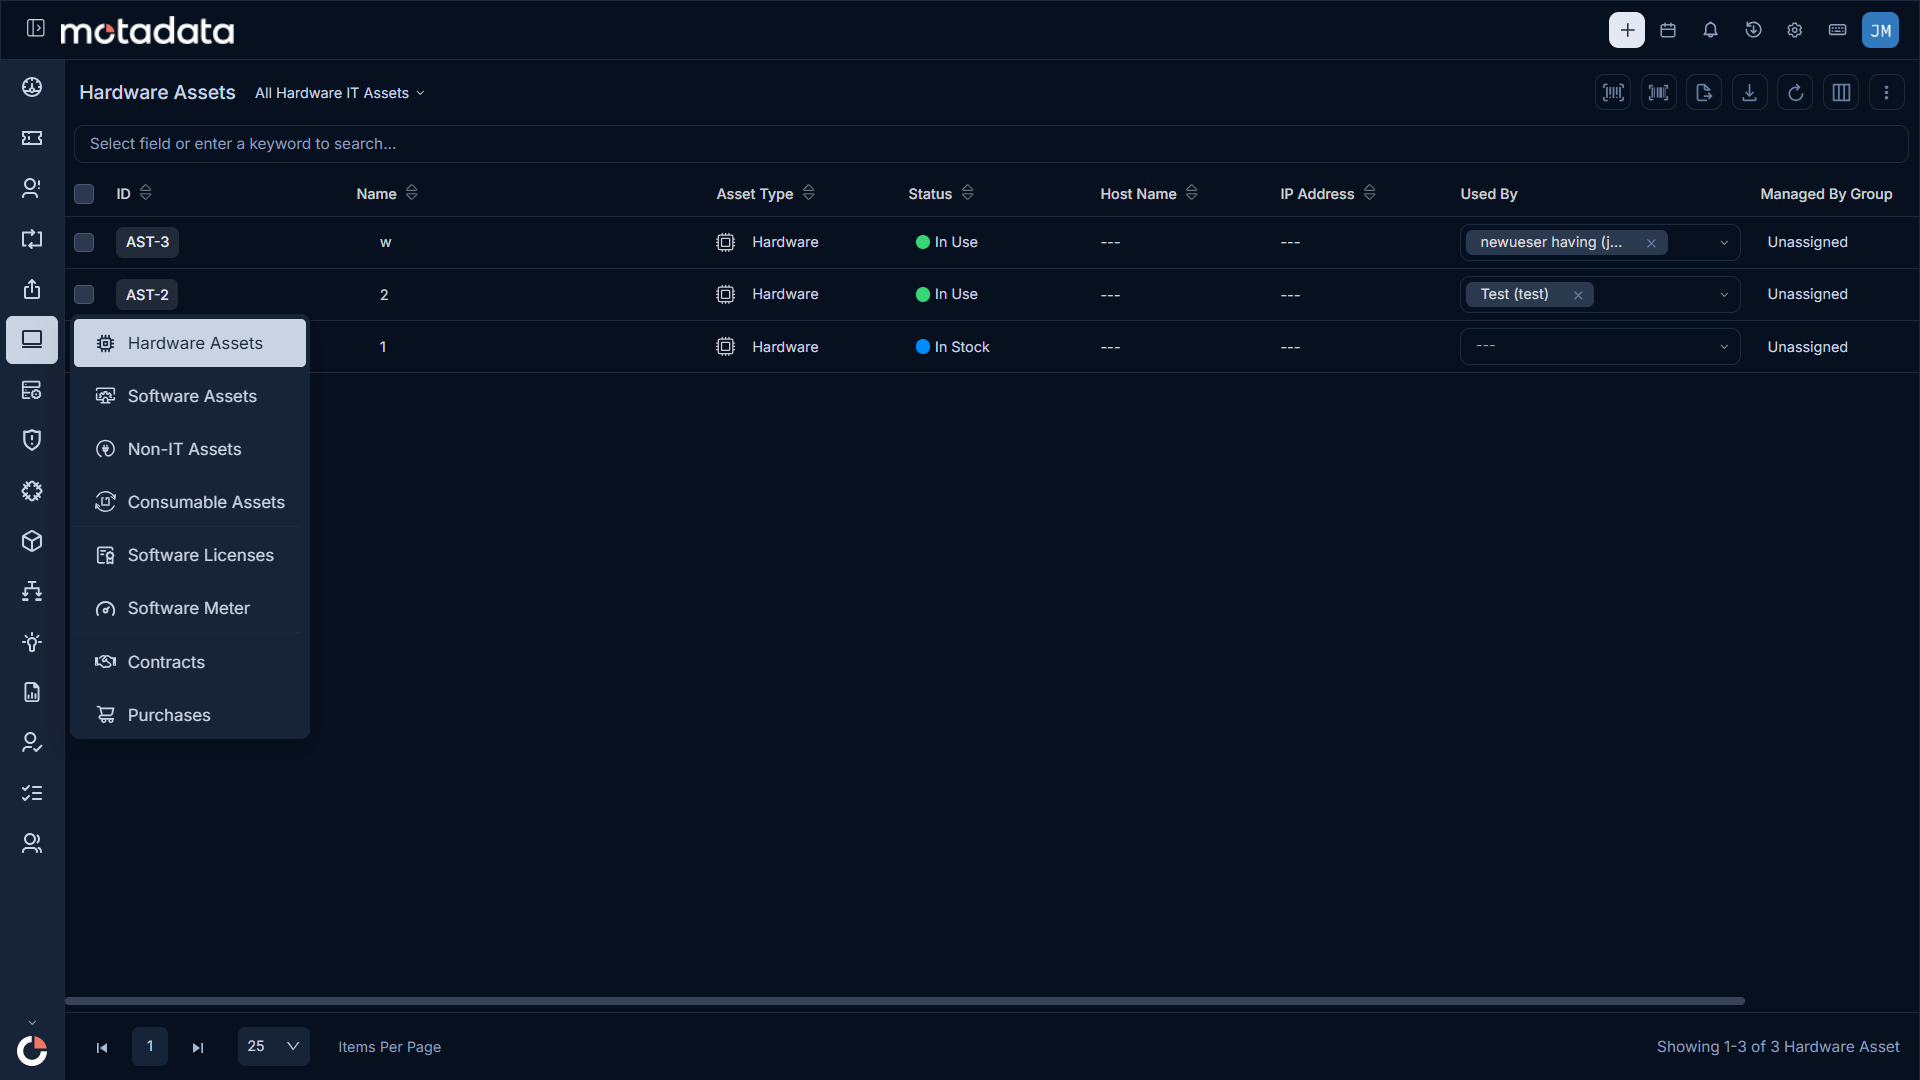Click the horizontal scrollbar
Screen dimensions: 1920x1080
coord(905,1001)
